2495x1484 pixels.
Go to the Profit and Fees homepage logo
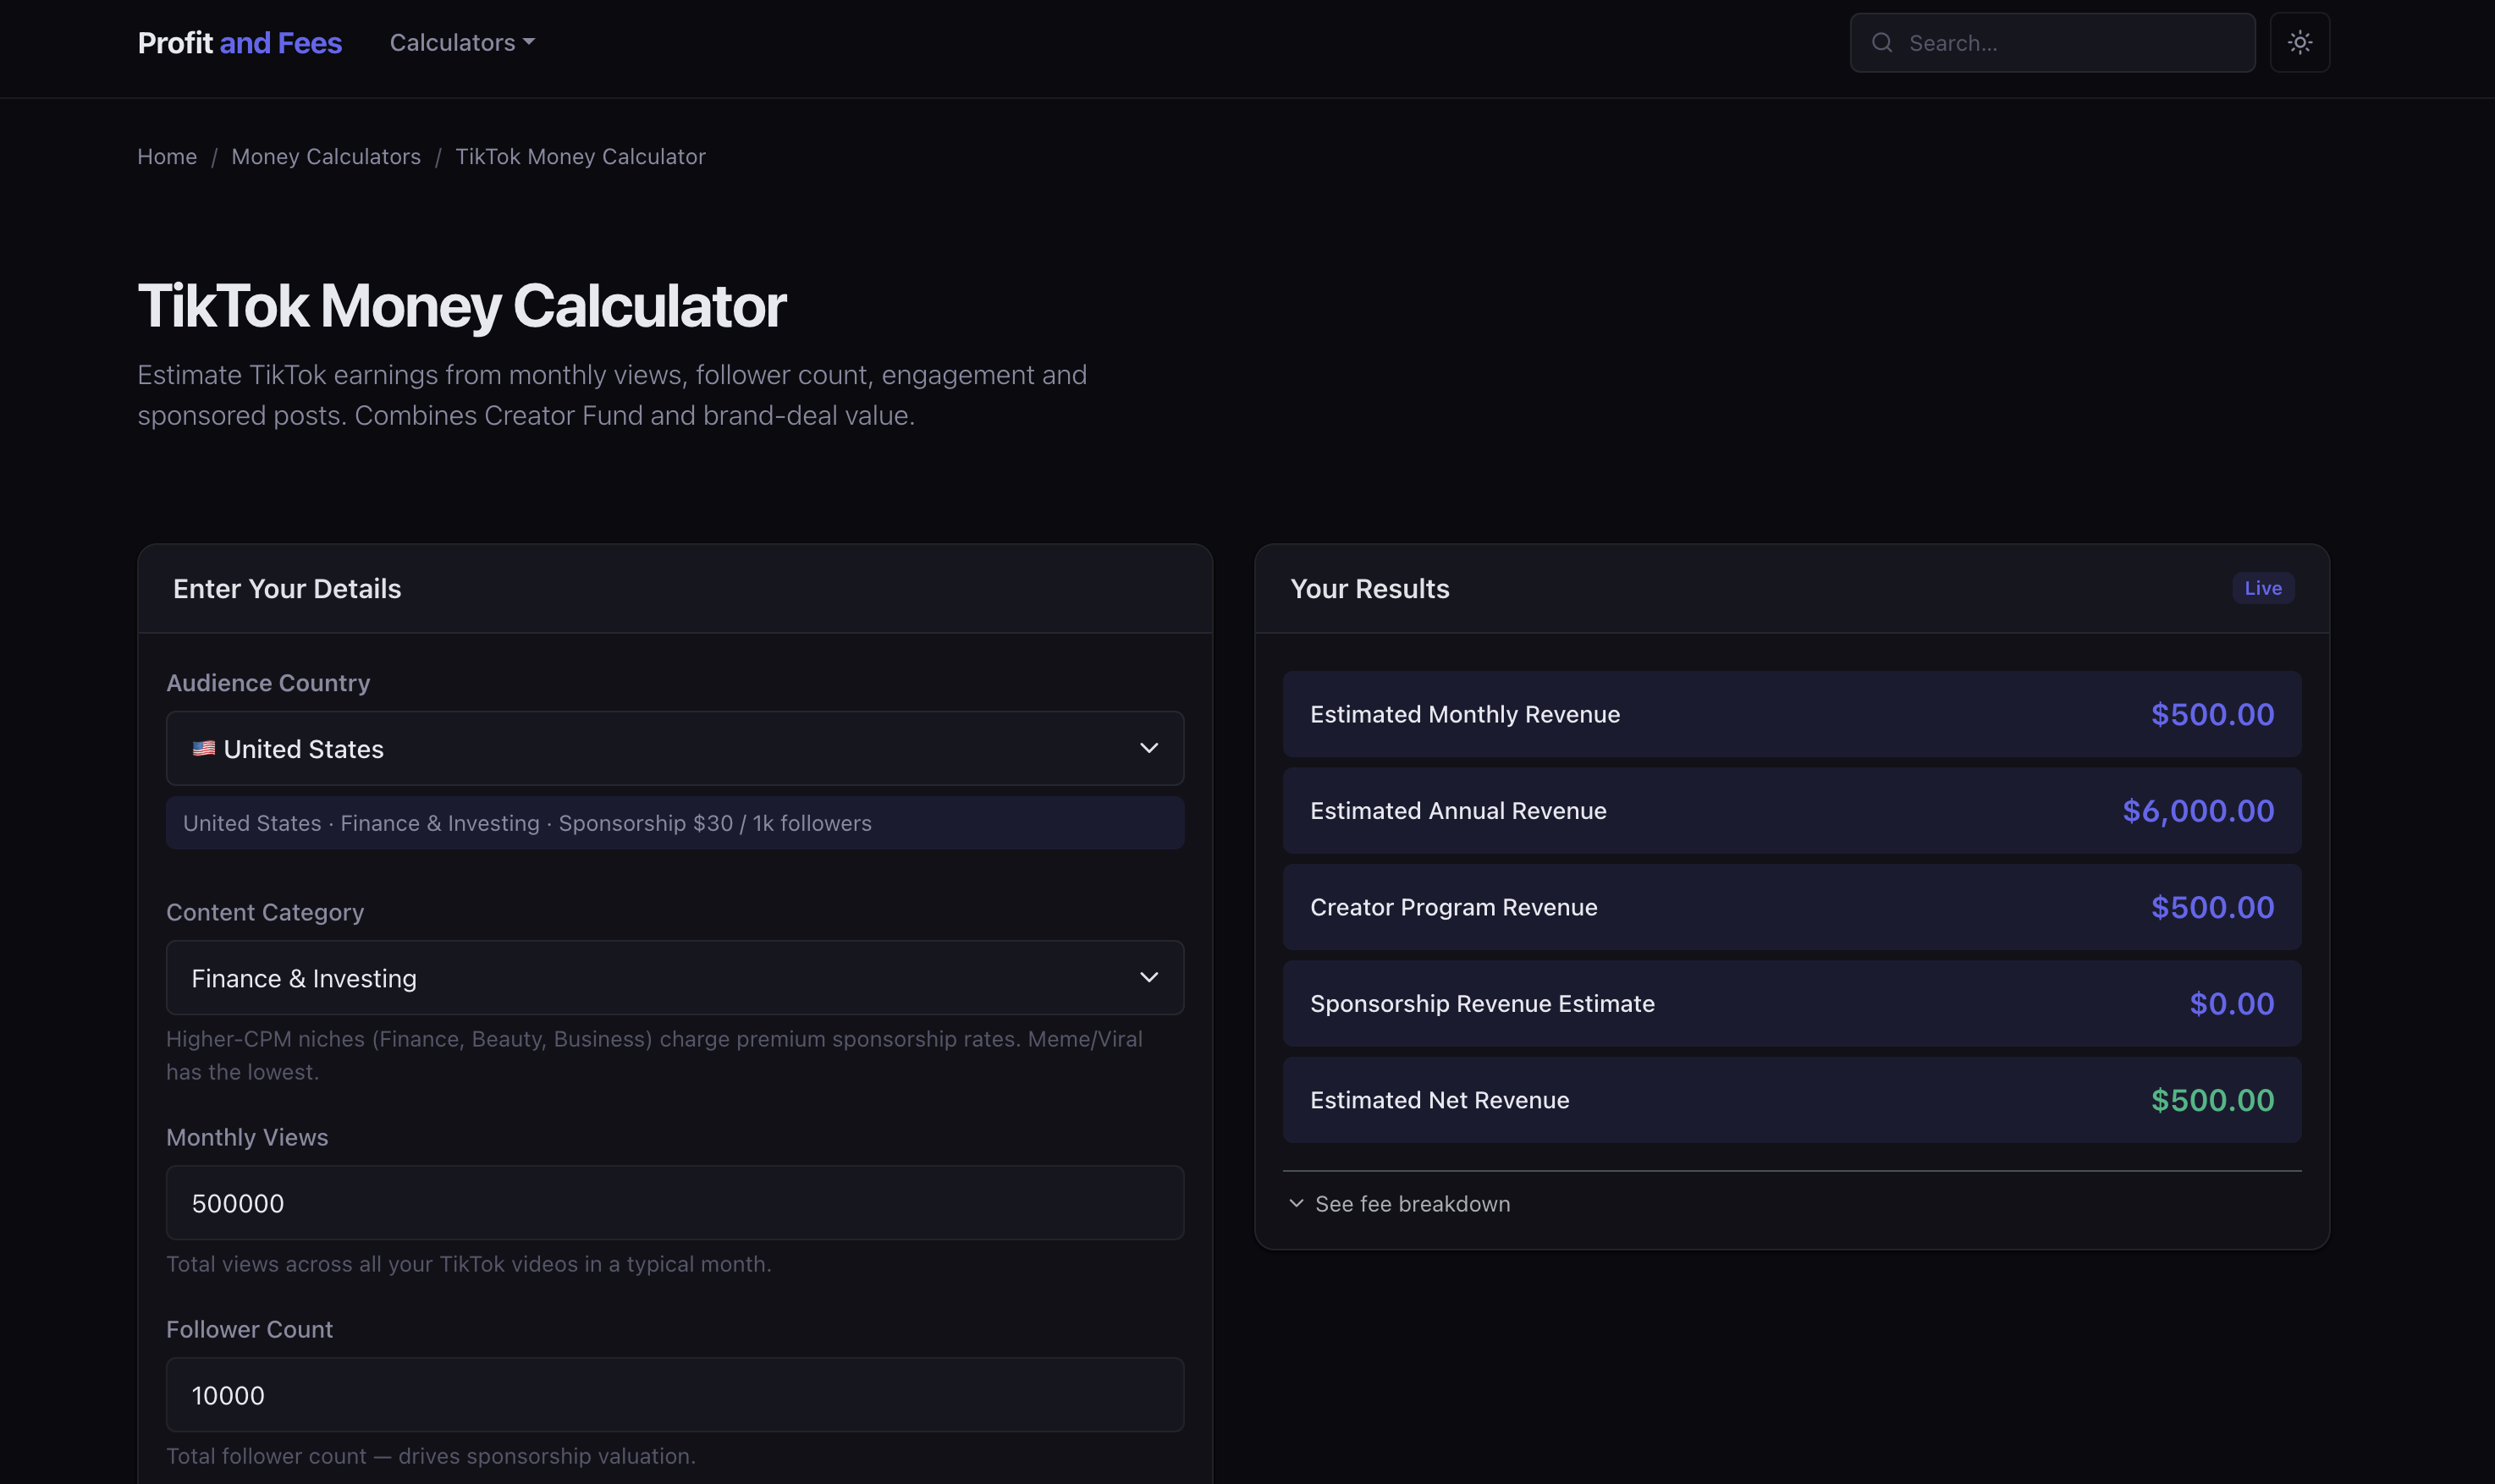239,42
